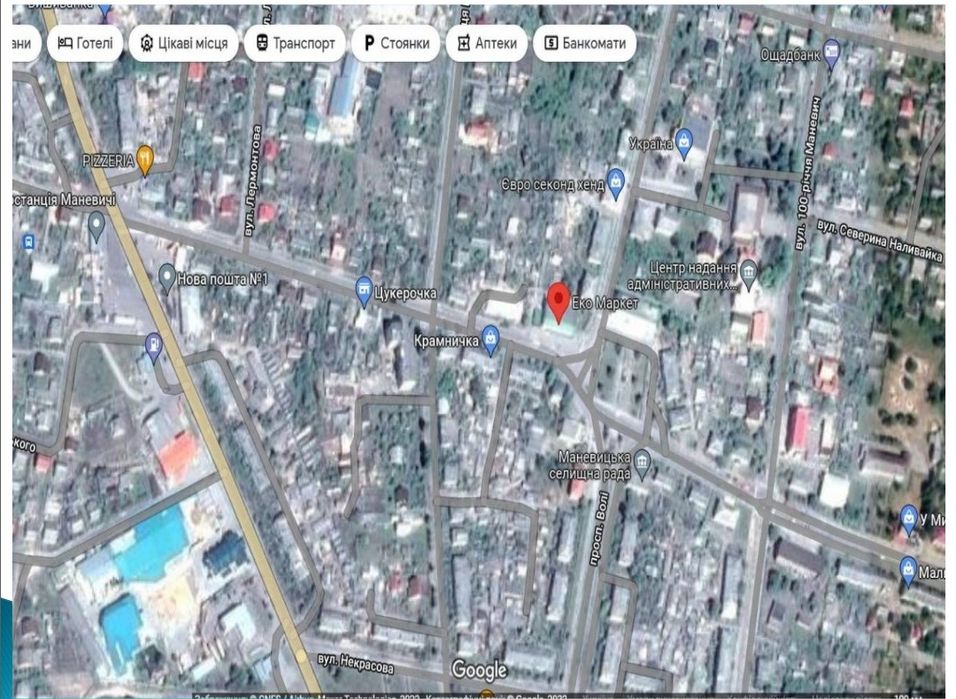Click the Аптеки filter chip
Image resolution: width=956 pixels, height=699 pixels.
point(487,43)
